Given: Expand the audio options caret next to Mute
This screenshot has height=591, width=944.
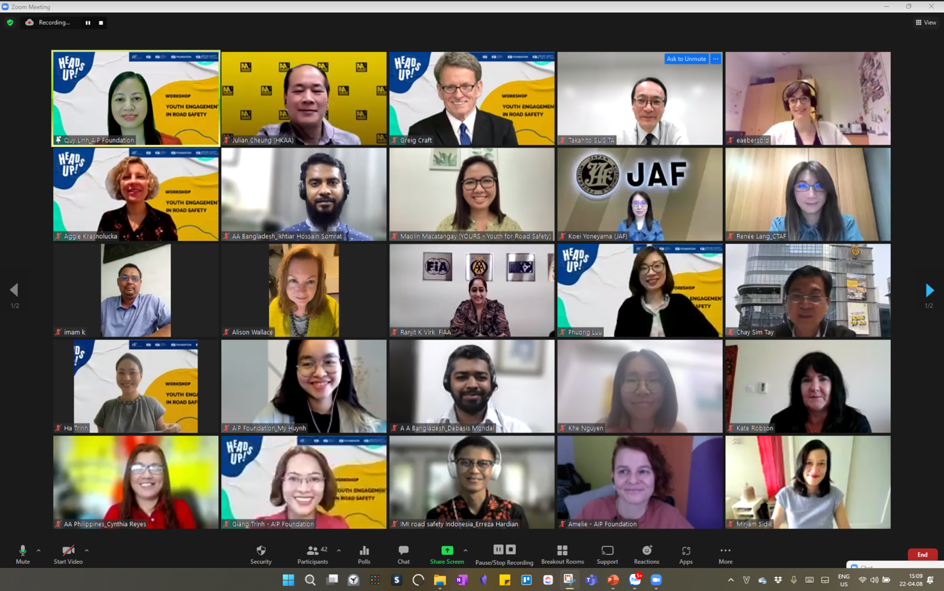Looking at the screenshot, I should pos(39,550).
